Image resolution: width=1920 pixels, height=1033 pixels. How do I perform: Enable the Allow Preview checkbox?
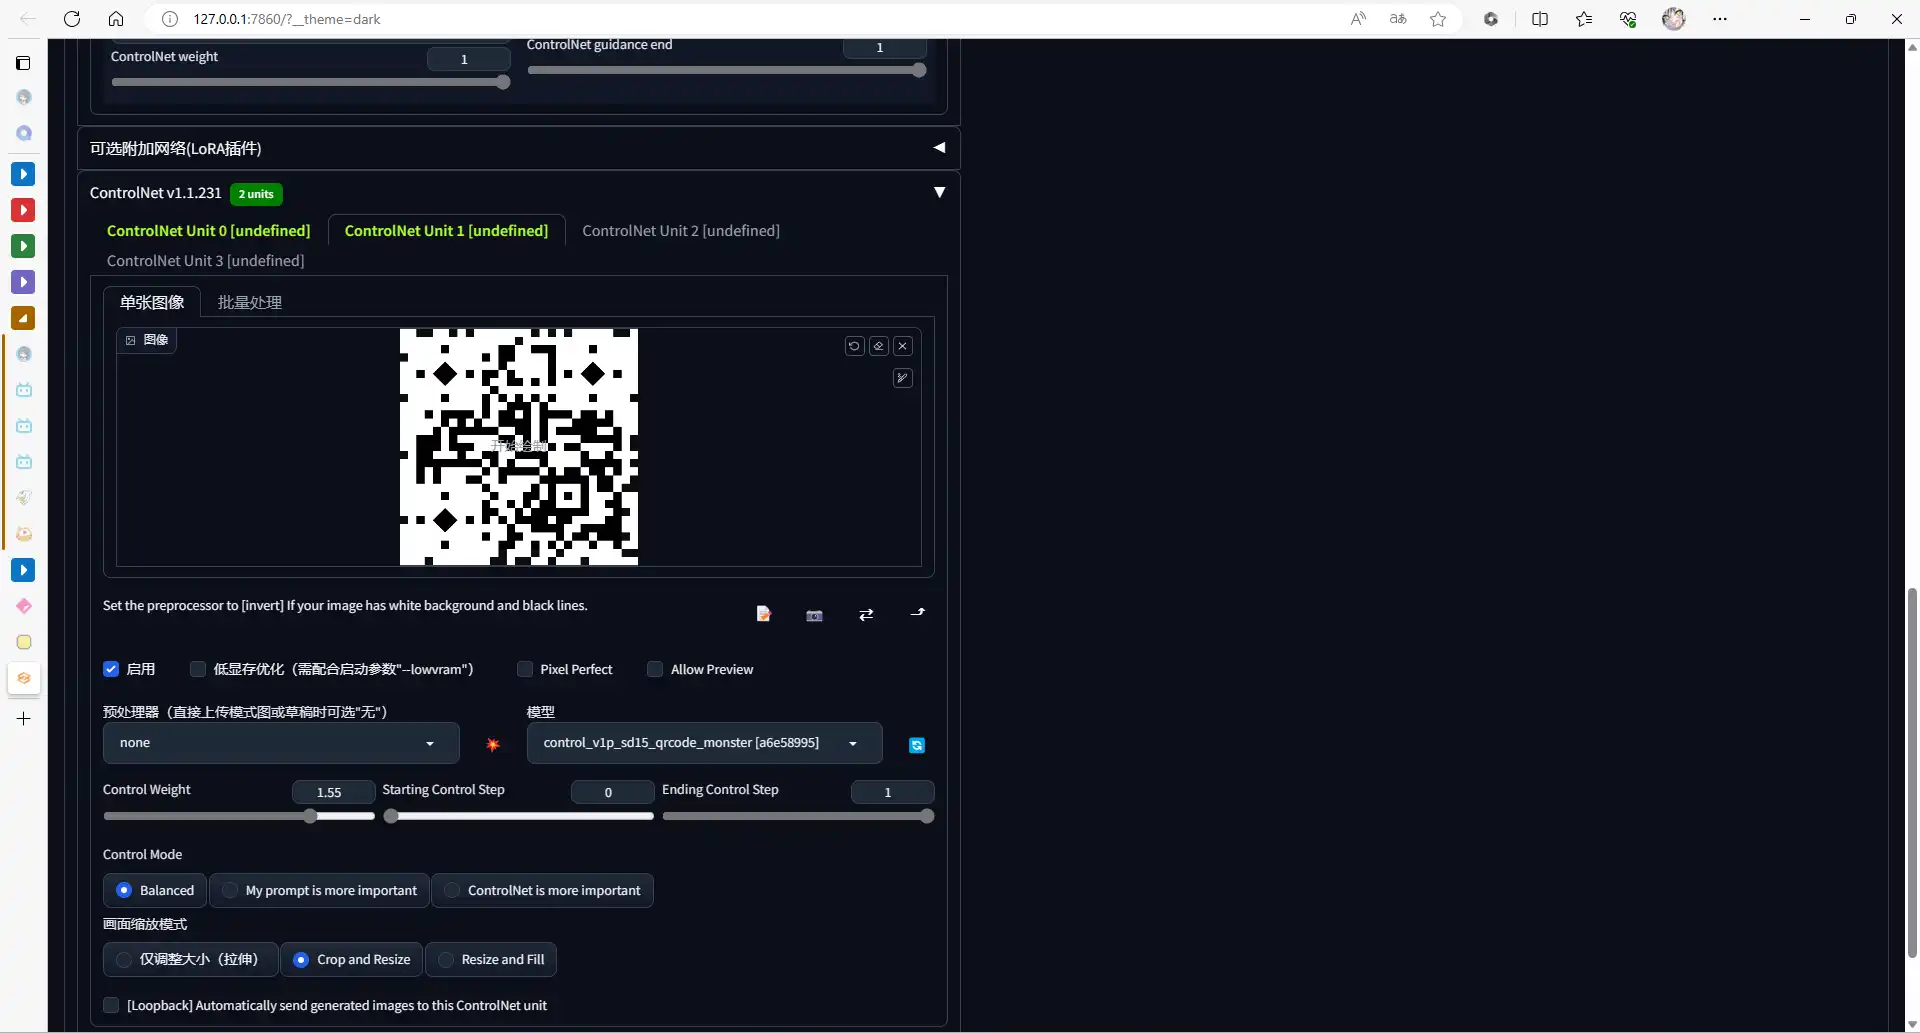coord(655,669)
